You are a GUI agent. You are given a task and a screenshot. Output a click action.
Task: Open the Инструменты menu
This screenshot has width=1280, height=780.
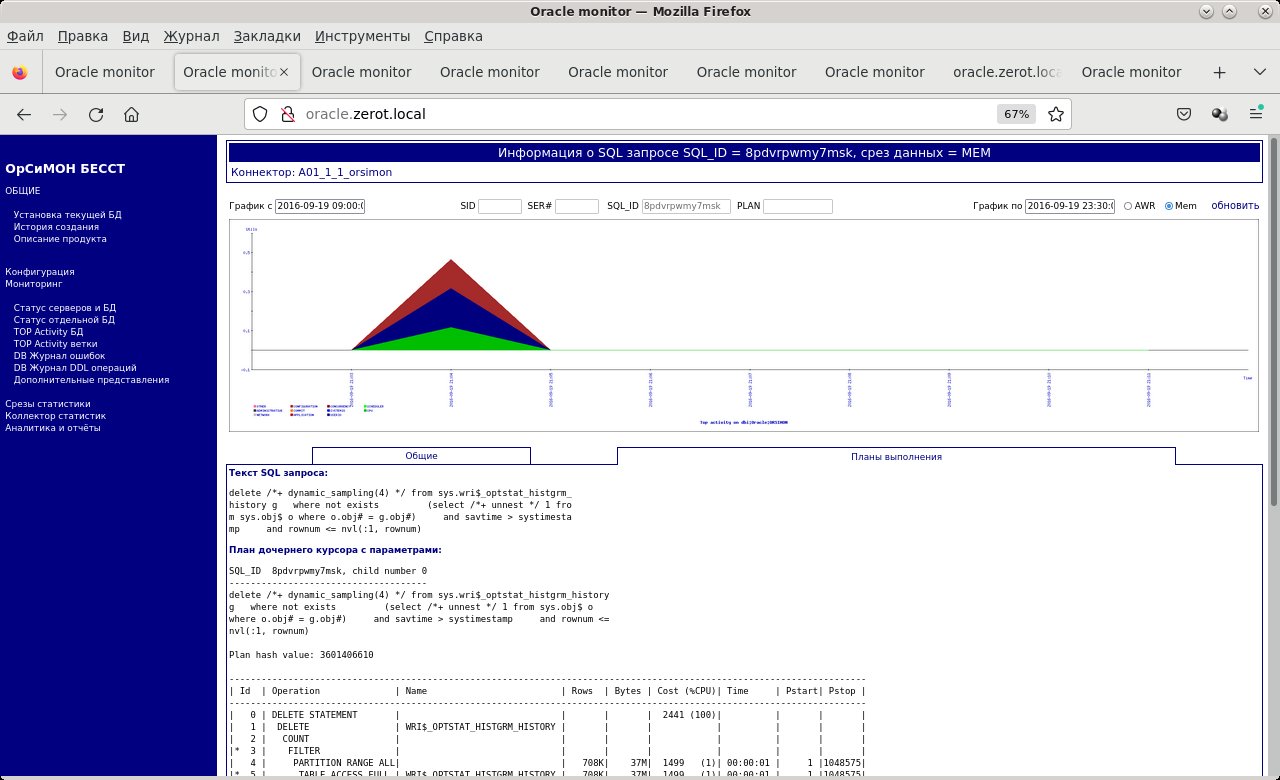point(362,36)
